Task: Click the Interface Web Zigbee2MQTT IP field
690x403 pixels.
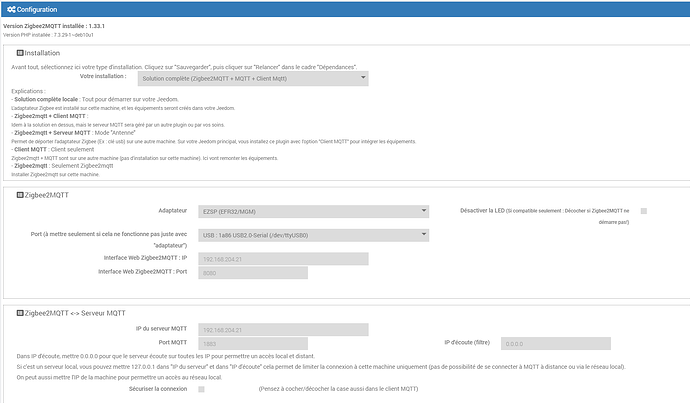Action: pyautogui.click(x=283, y=259)
